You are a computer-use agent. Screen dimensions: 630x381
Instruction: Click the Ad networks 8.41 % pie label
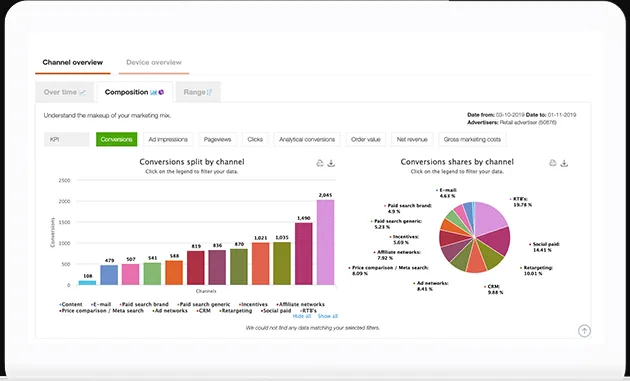pyautogui.click(x=430, y=286)
